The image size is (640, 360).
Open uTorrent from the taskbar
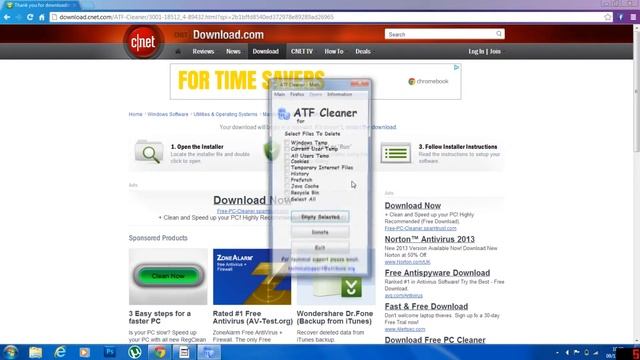click(x=134, y=352)
